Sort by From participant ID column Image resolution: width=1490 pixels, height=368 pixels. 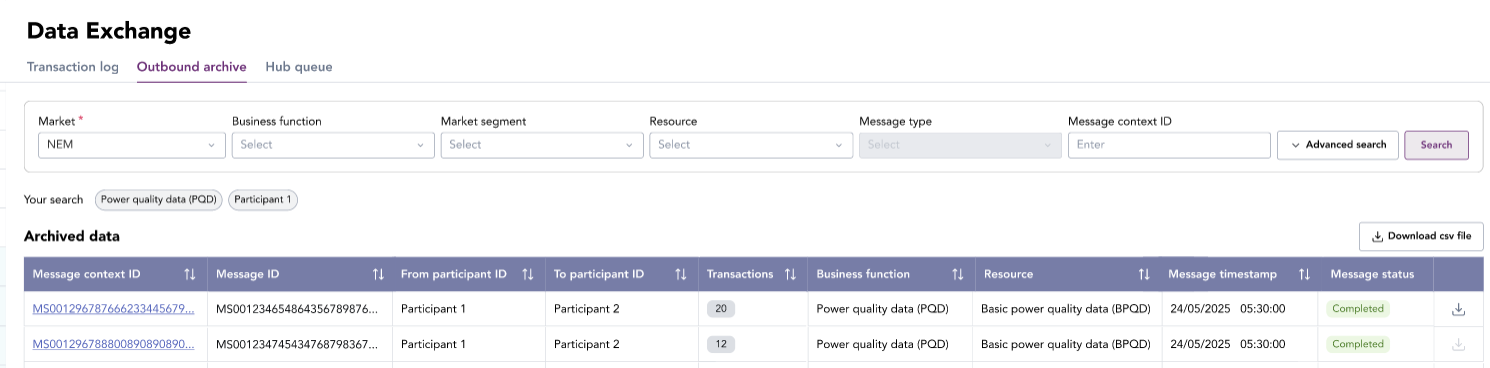(528, 274)
